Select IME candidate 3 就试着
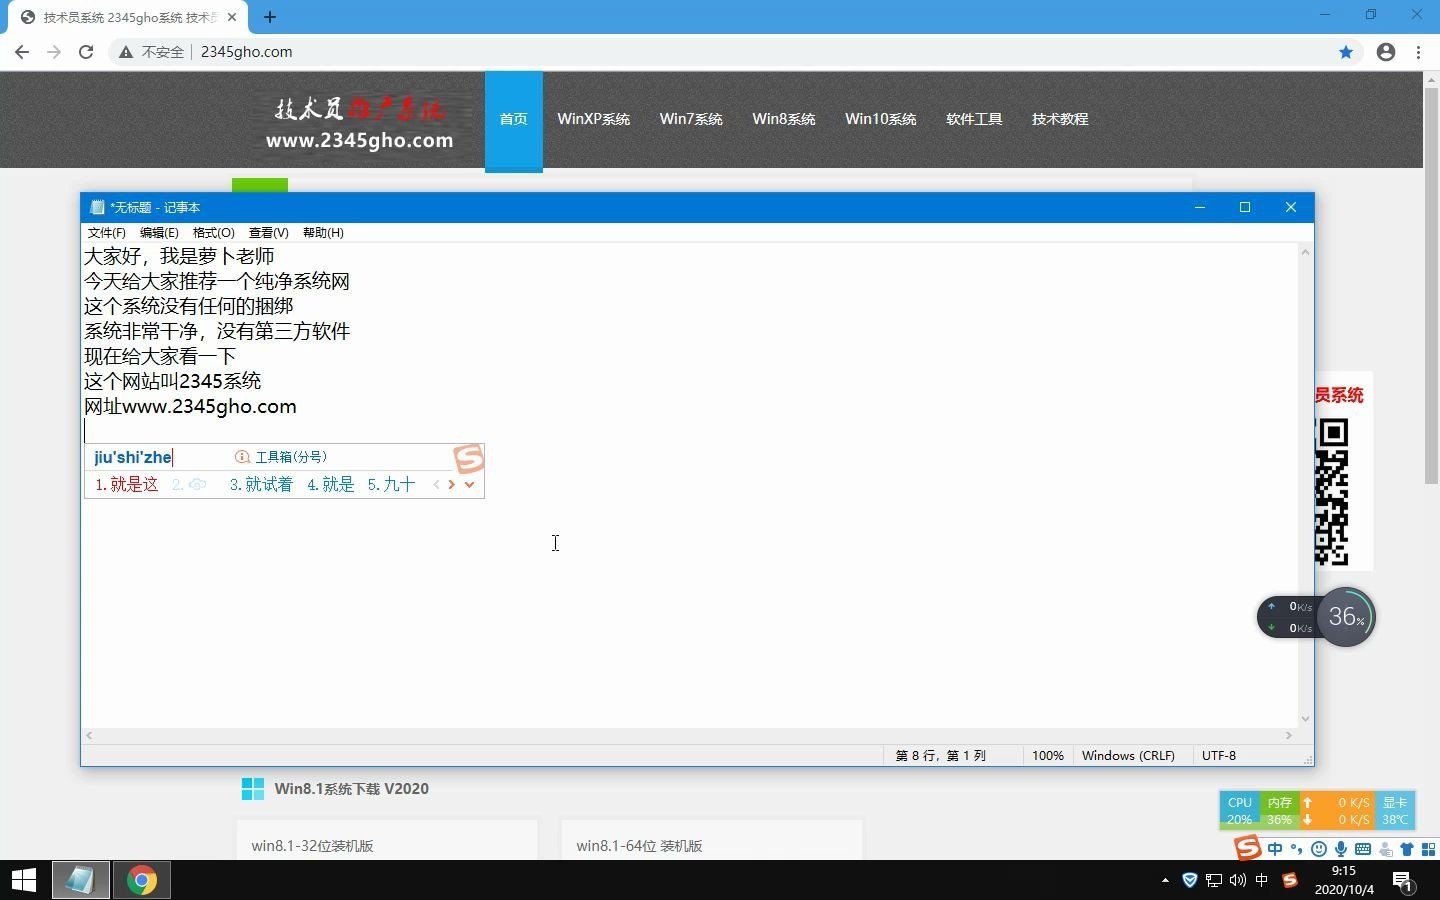 tap(261, 484)
